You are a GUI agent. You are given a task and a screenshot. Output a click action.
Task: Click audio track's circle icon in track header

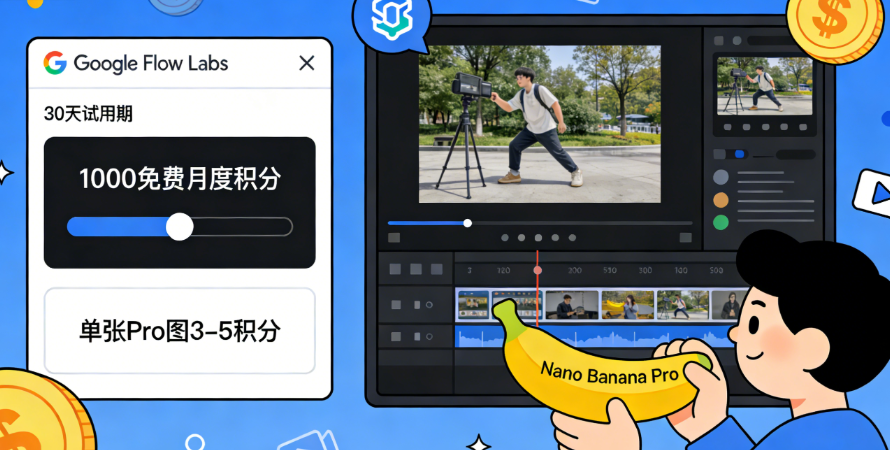[x=430, y=337]
